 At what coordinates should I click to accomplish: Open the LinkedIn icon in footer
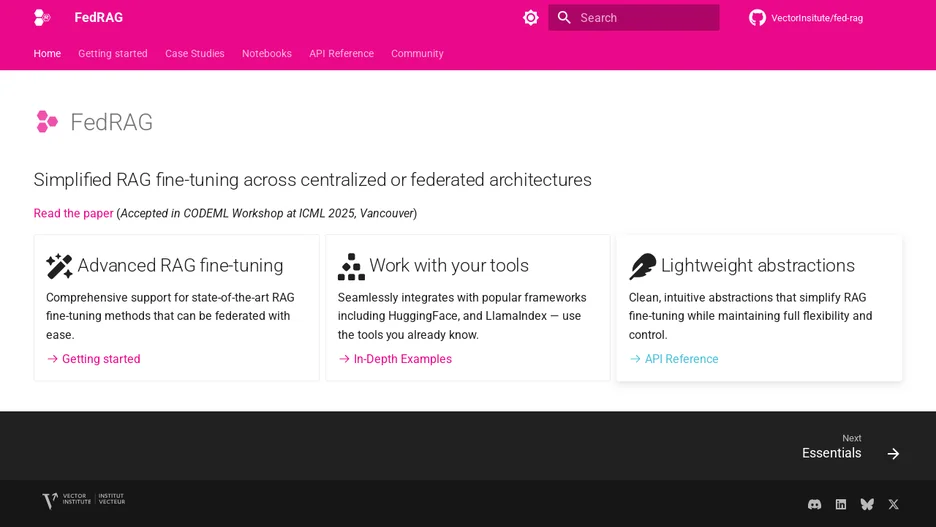(x=840, y=504)
